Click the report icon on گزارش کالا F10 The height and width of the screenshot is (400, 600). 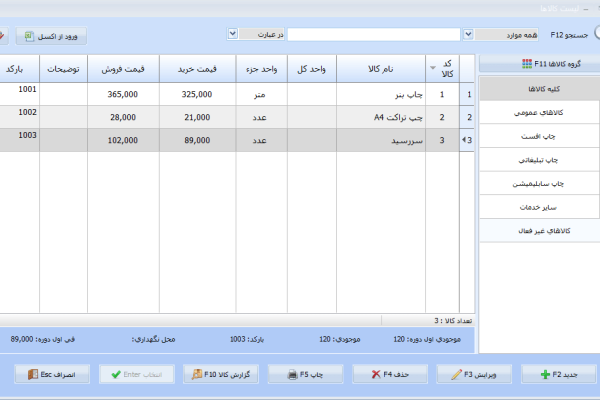[197, 374]
